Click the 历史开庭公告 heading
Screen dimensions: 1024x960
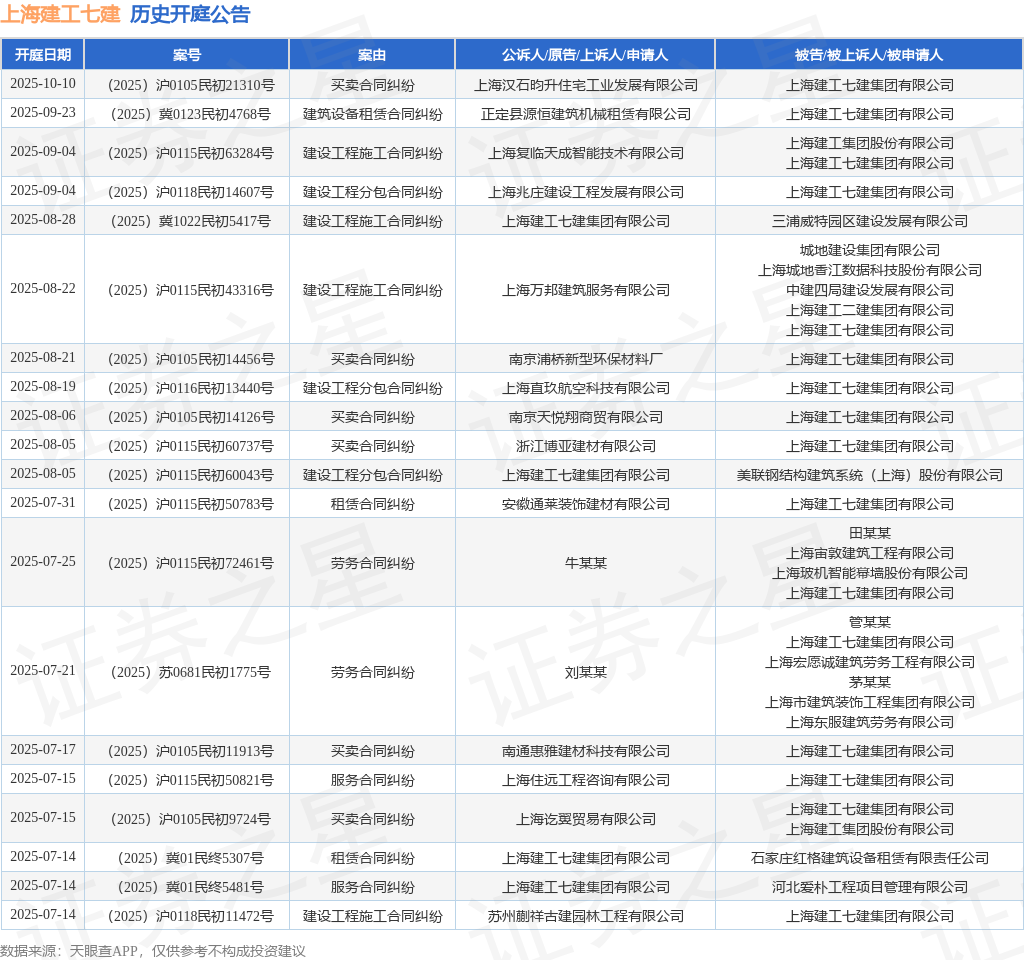[190, 14]
